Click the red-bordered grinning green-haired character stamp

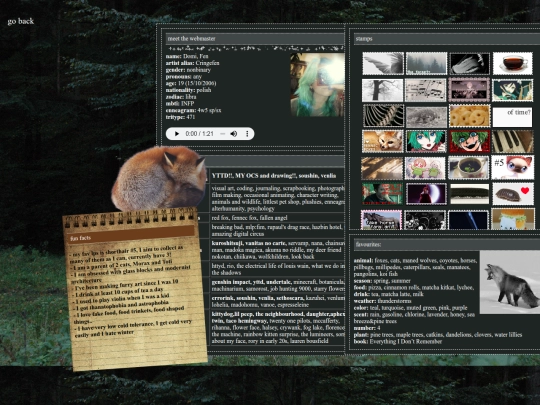pos(469,141)
